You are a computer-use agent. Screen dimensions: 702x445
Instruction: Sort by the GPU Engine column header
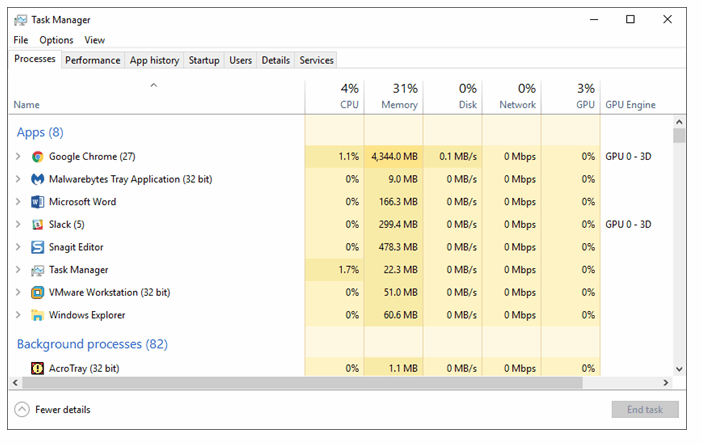click(630, 105)
